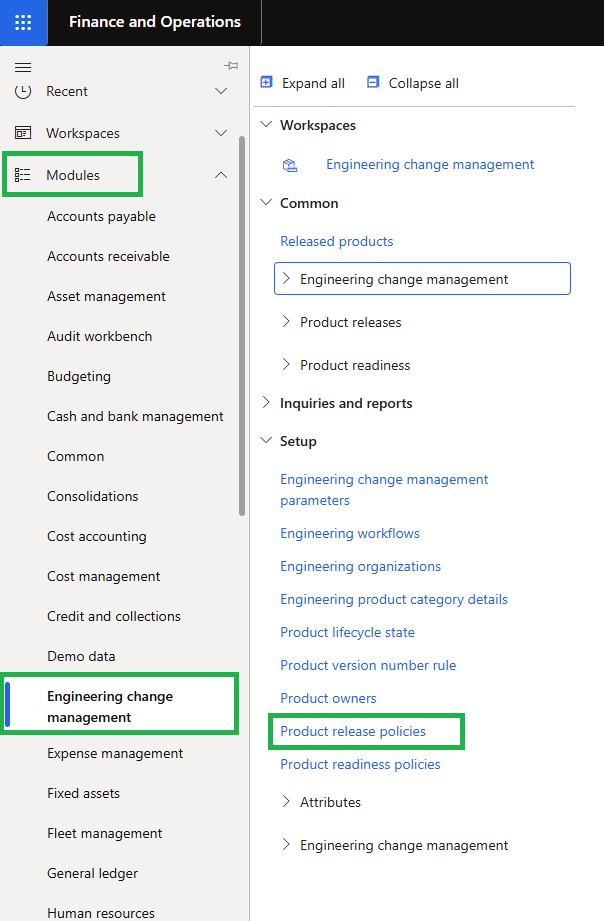Click the Workspaces sidebar icon
Viewport: 604px width, 921px height.
coord(21,132)
